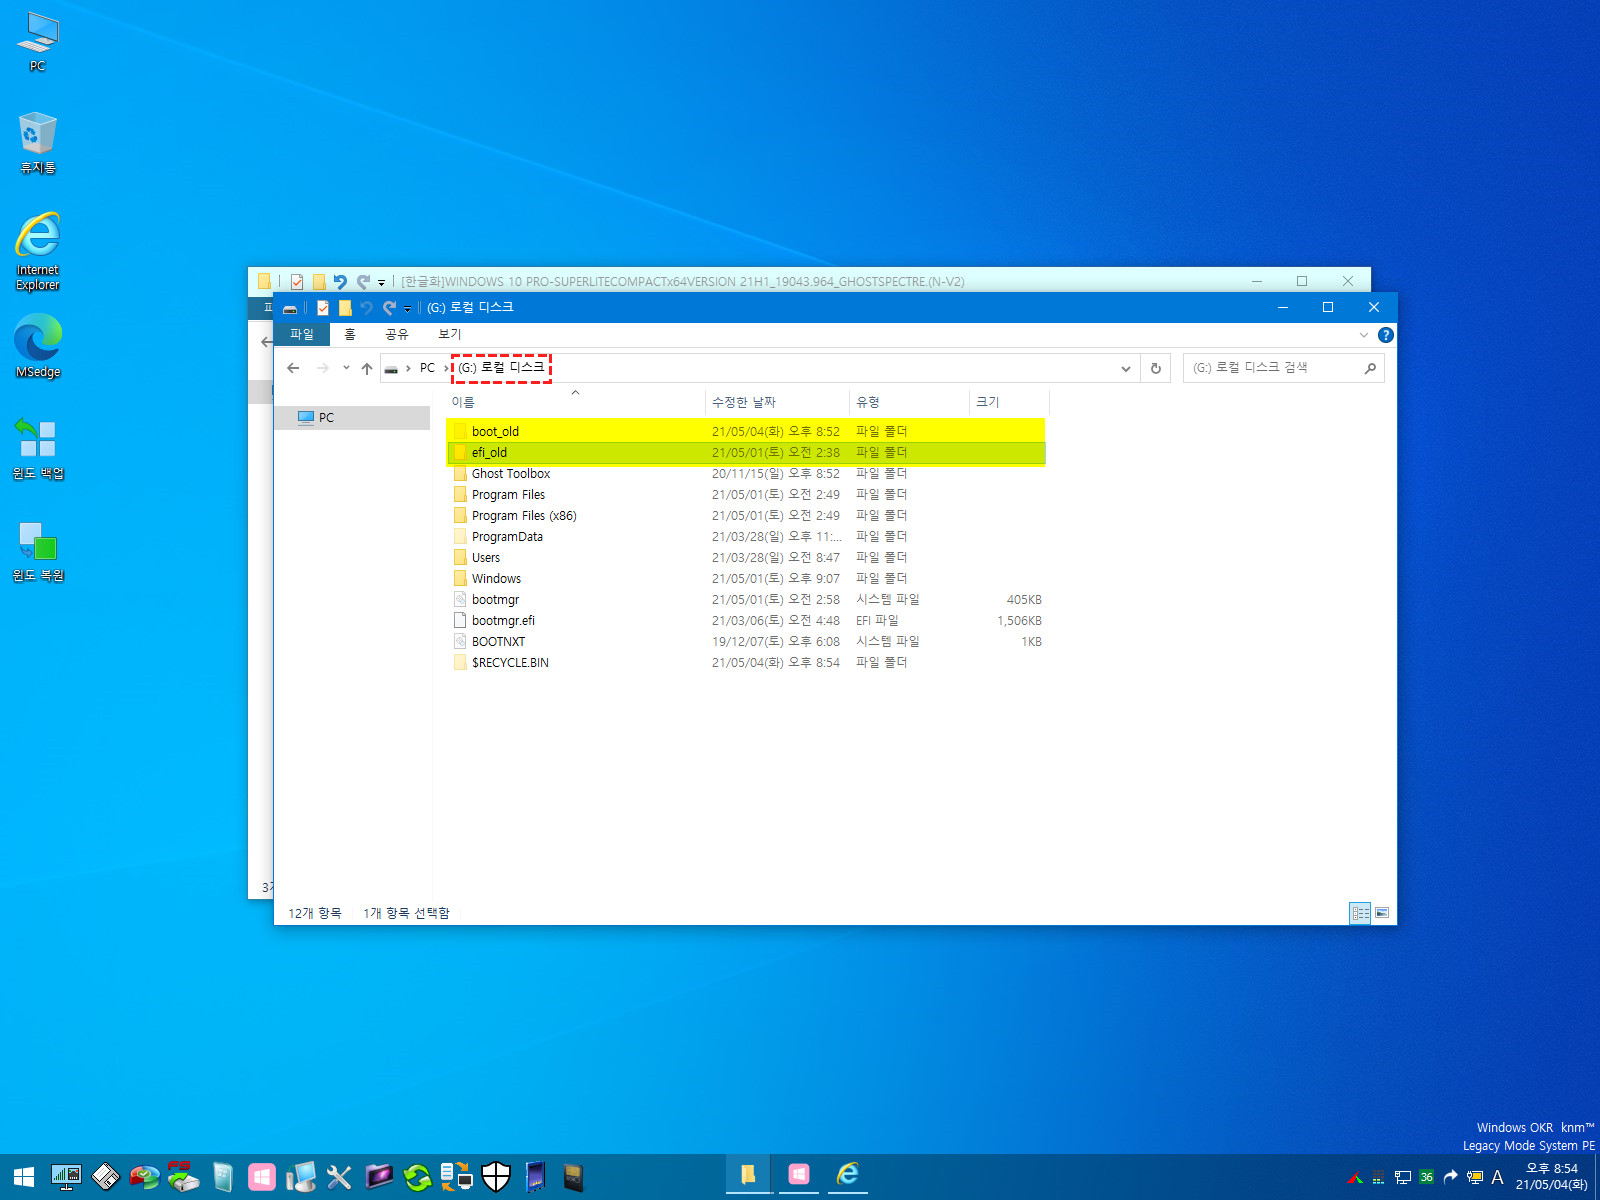Switch to the running File Explorer taskbar button
The width and height of the screenshot is (1600, 1200).
coord(748,1175)
